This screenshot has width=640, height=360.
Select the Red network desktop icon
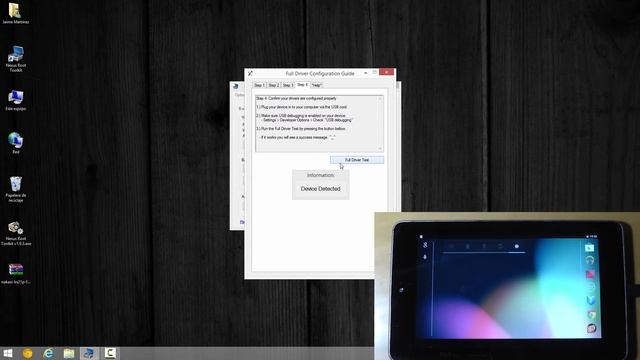point(16,143)
